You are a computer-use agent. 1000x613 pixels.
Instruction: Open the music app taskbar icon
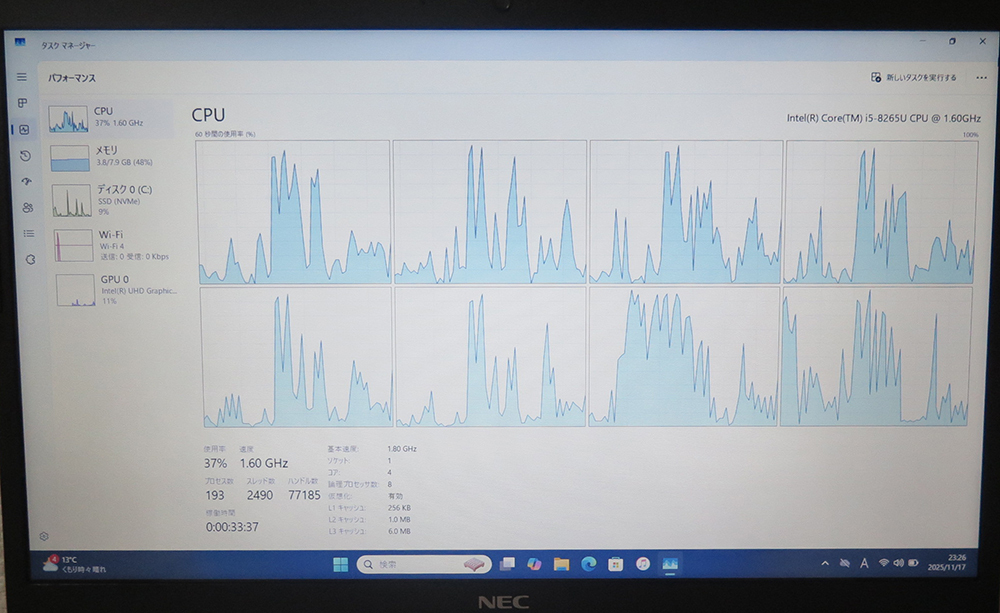[x=643, y=564]
